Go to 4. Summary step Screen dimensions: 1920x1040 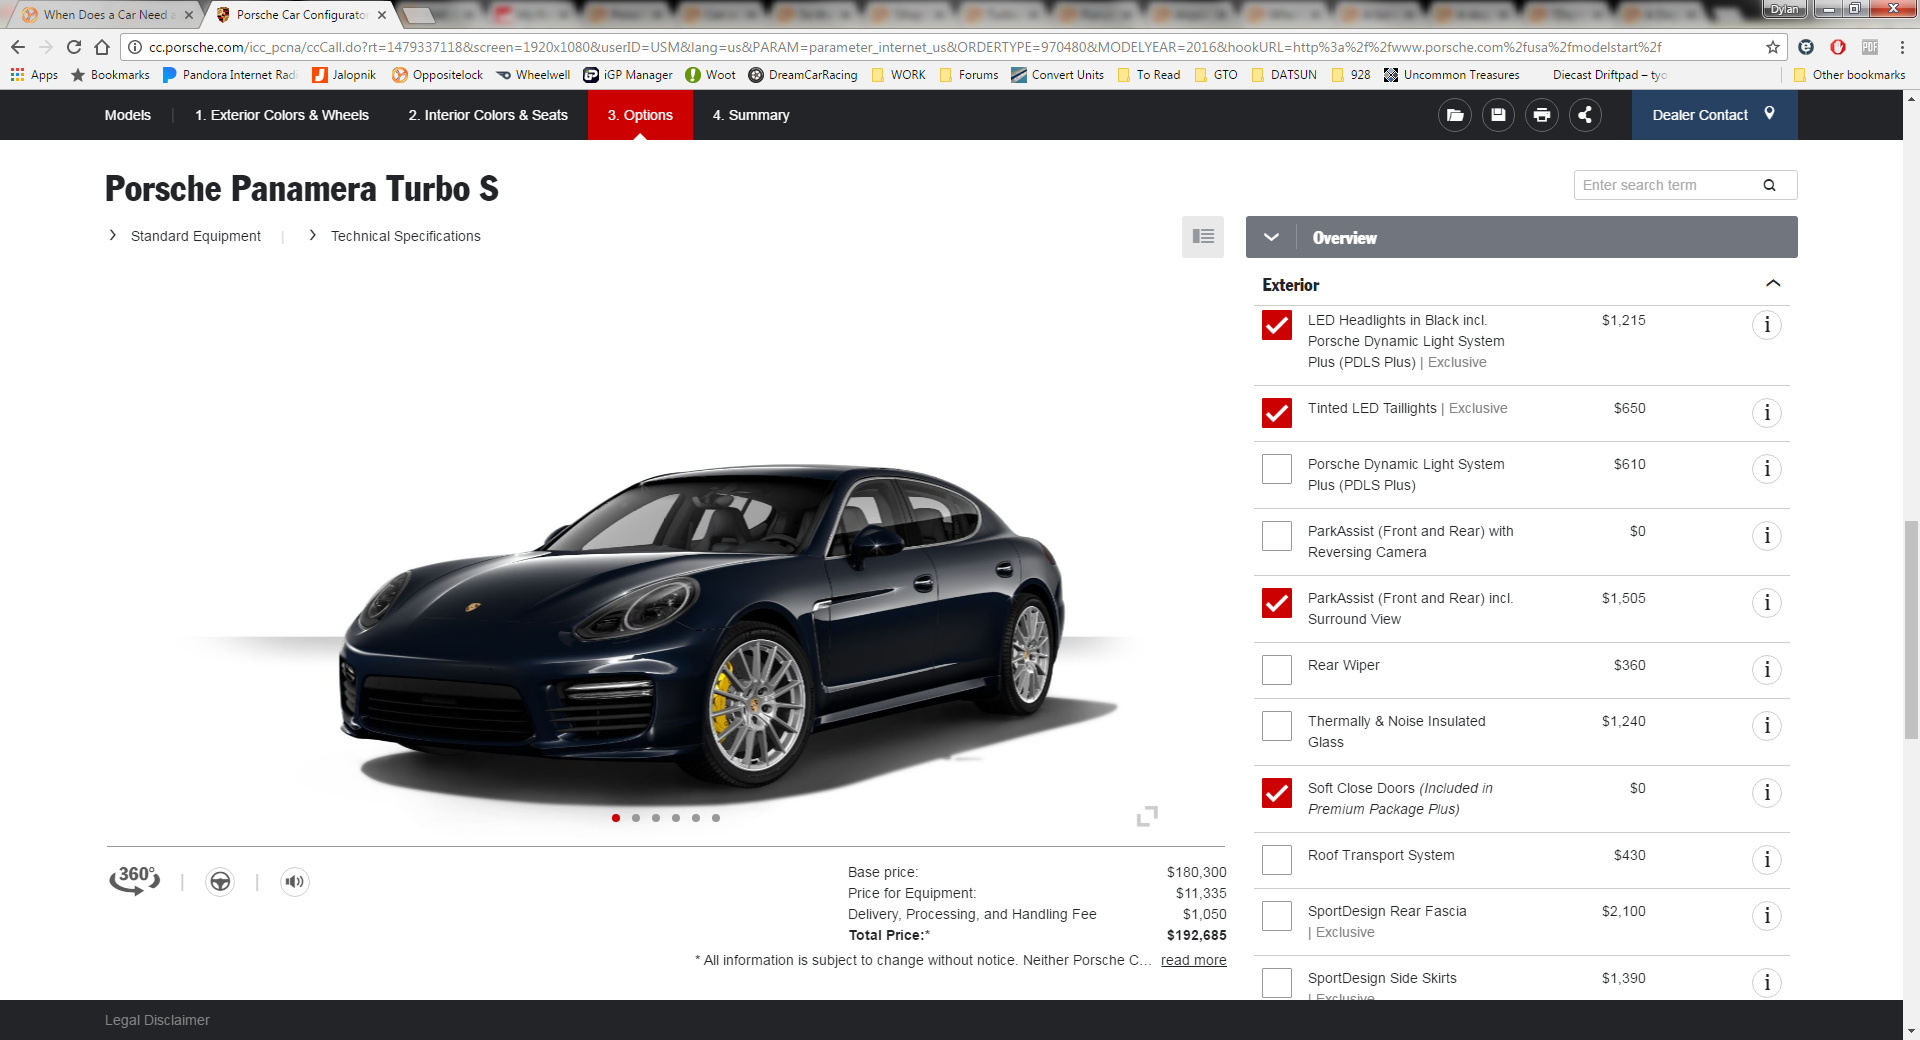click(x=751, y=115)
